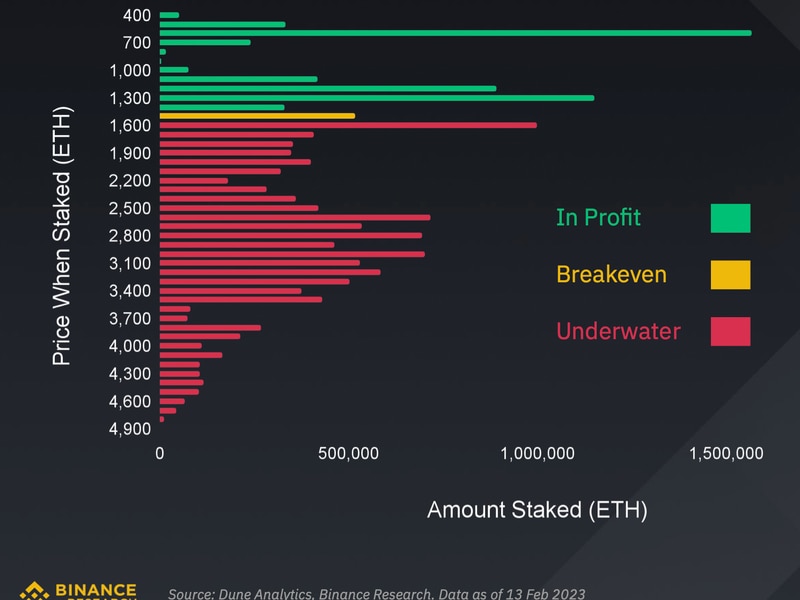Click the 1,500,000 x-axis tick label
The width and height of the screenshot is (800, 600).
tap(725, 454)
